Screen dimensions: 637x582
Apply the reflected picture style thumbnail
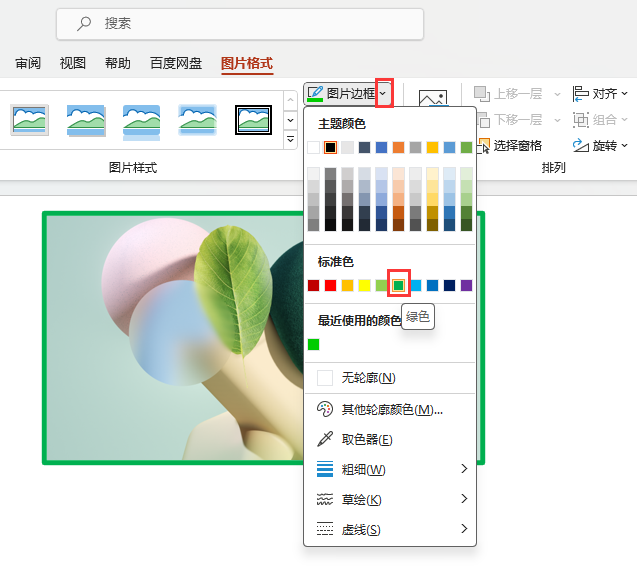click(x=141, y=122)
